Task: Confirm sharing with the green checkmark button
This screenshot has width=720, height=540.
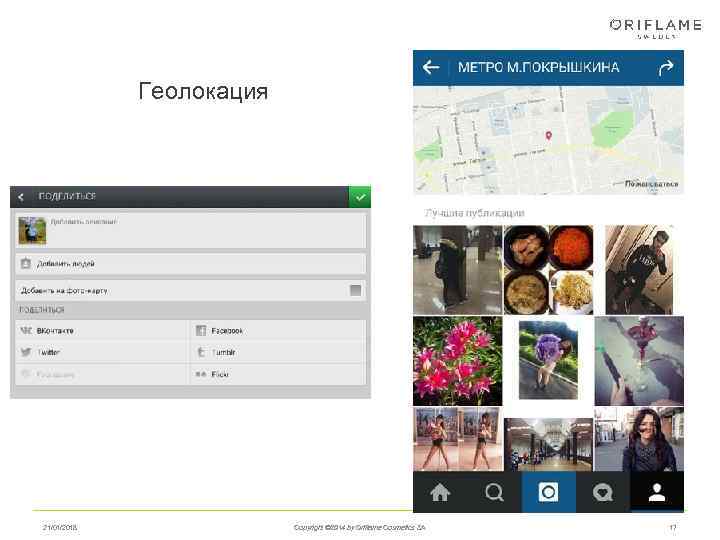Action: (360, 197)
